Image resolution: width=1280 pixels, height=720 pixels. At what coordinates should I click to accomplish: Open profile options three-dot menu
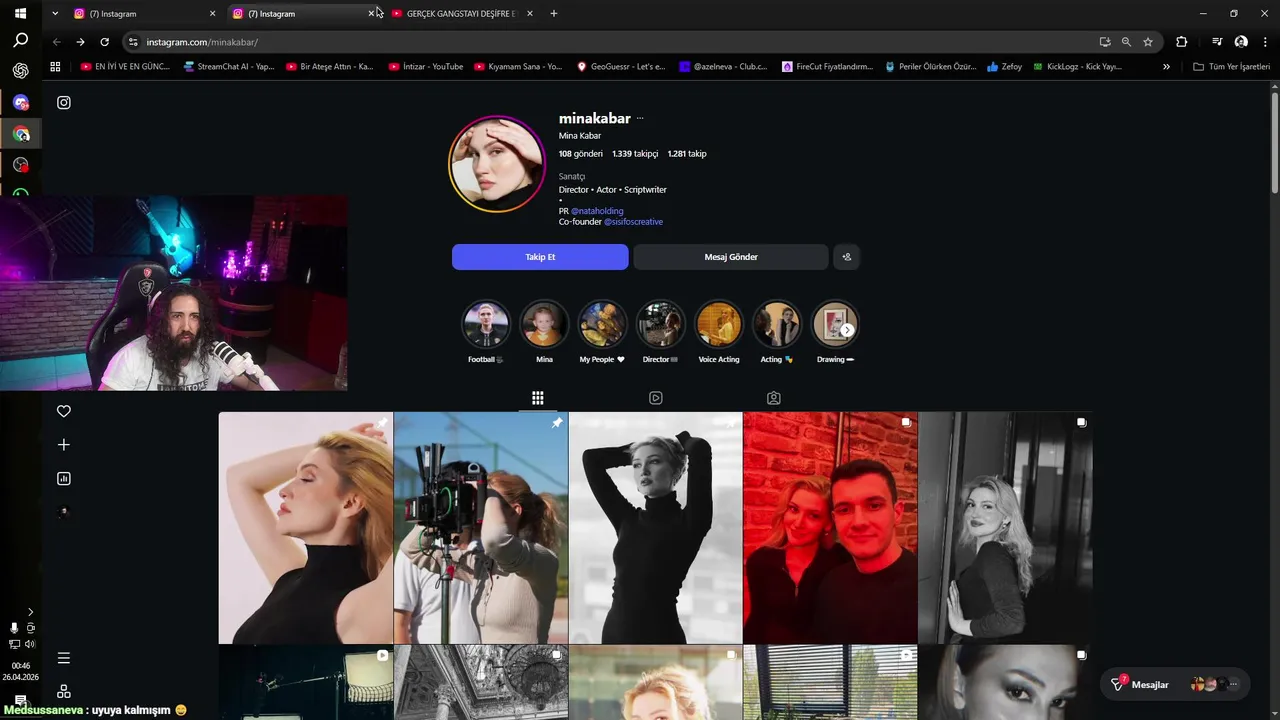pyautogui.click(x=640, y=118)
